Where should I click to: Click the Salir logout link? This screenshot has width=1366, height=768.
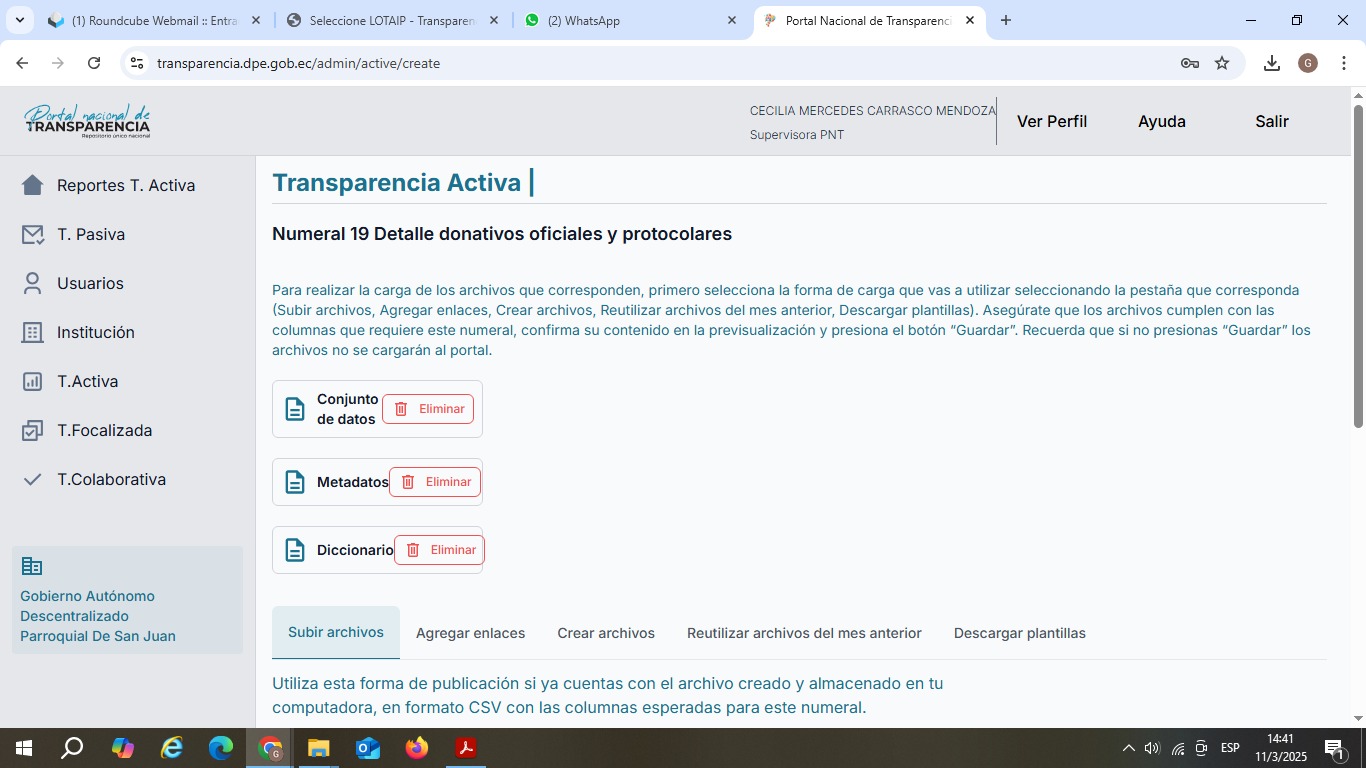1271,121
